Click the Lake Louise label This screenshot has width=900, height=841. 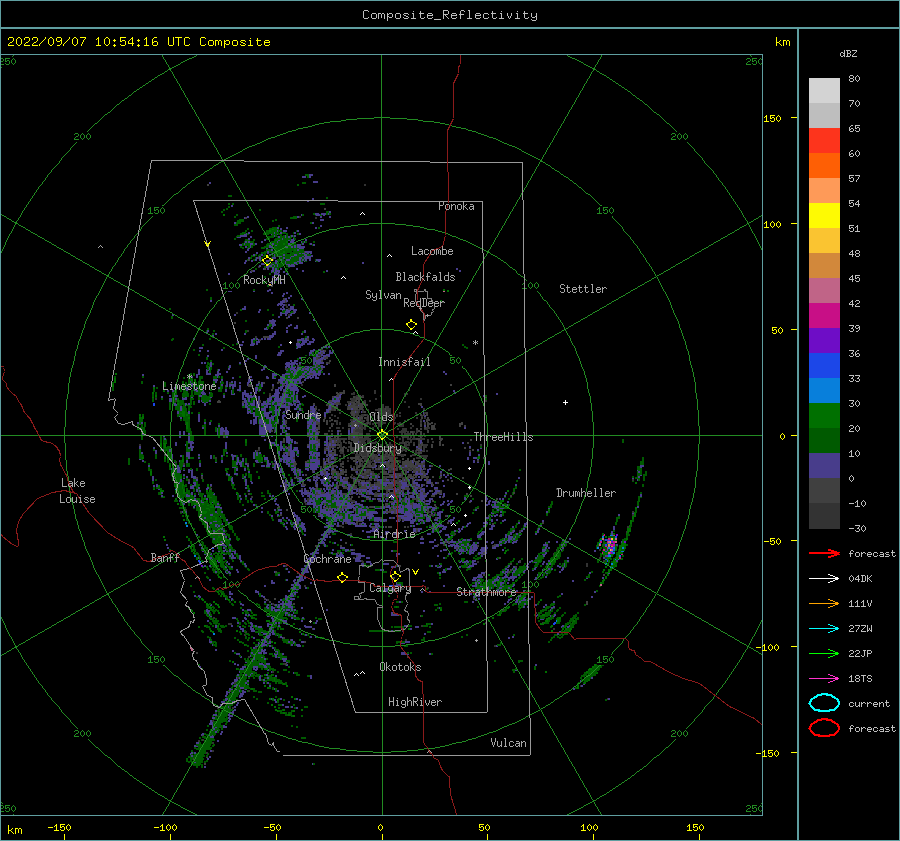pyautogui.click(x=77, y=491)
